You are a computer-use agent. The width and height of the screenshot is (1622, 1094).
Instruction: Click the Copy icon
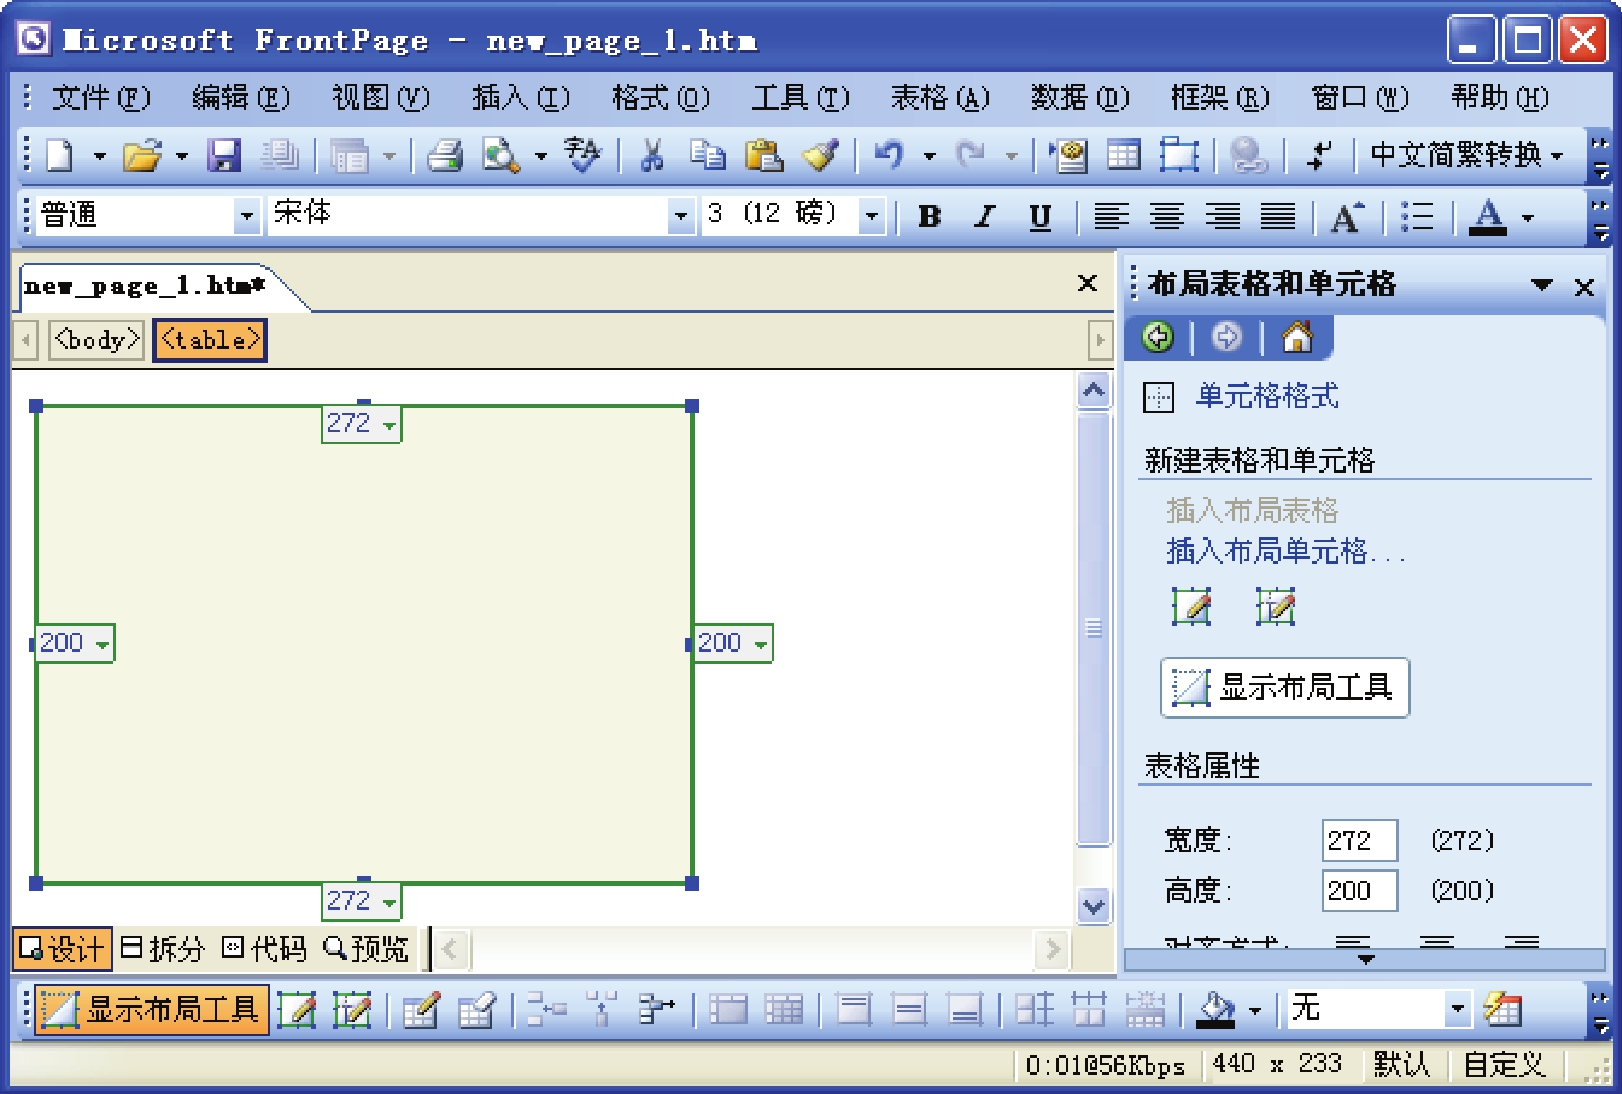[x=708, y=155]
